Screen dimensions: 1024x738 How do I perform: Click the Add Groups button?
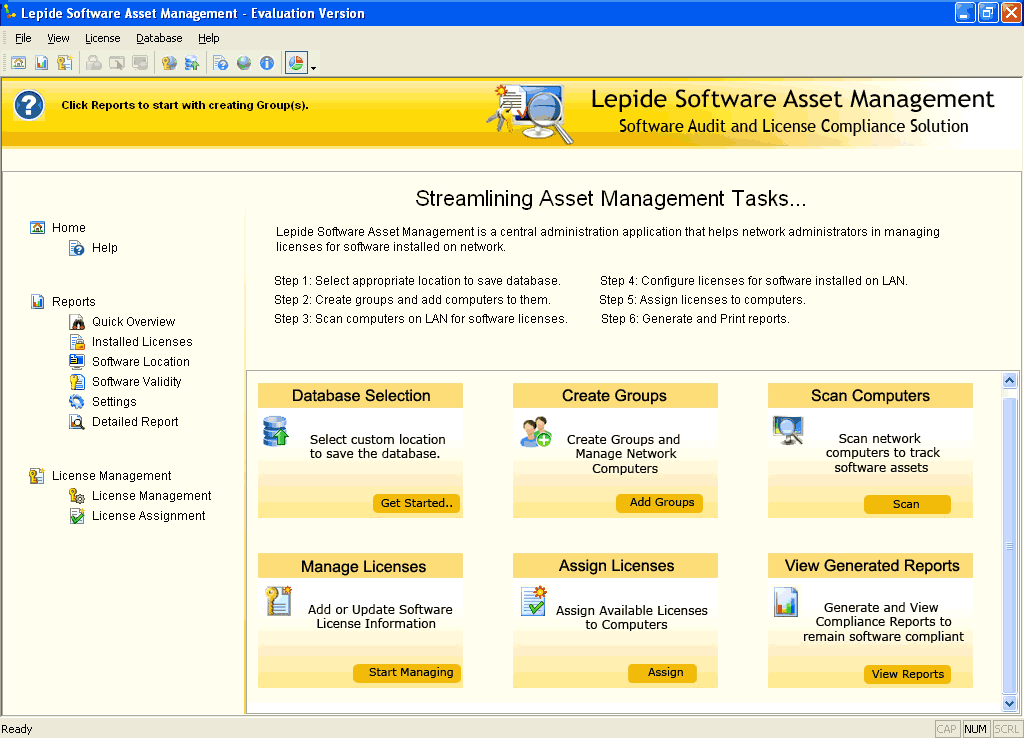[660, 503]
